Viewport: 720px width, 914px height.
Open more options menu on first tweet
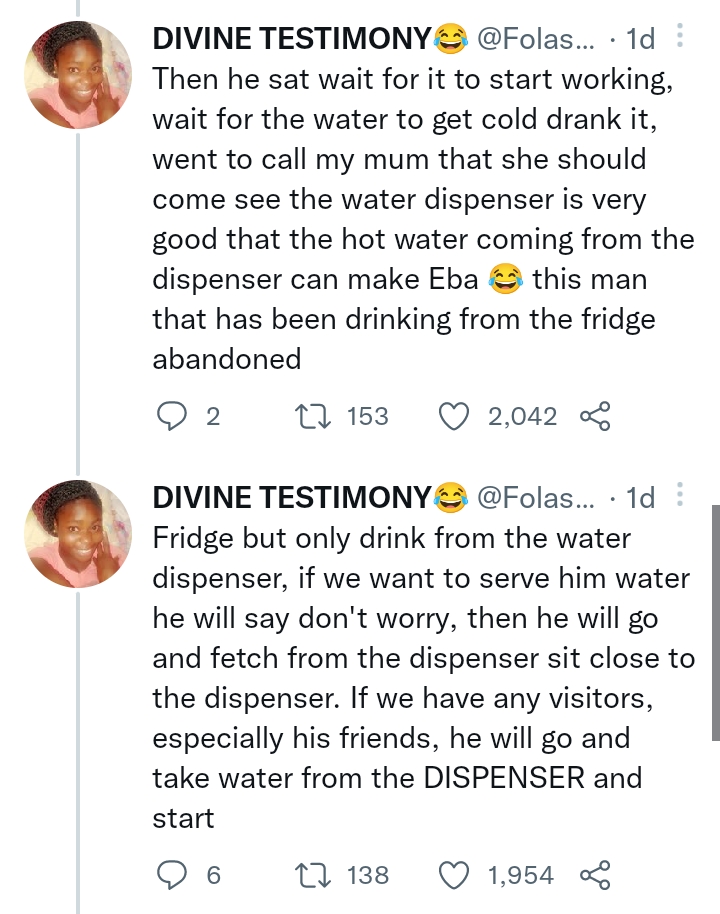point(680,38)
